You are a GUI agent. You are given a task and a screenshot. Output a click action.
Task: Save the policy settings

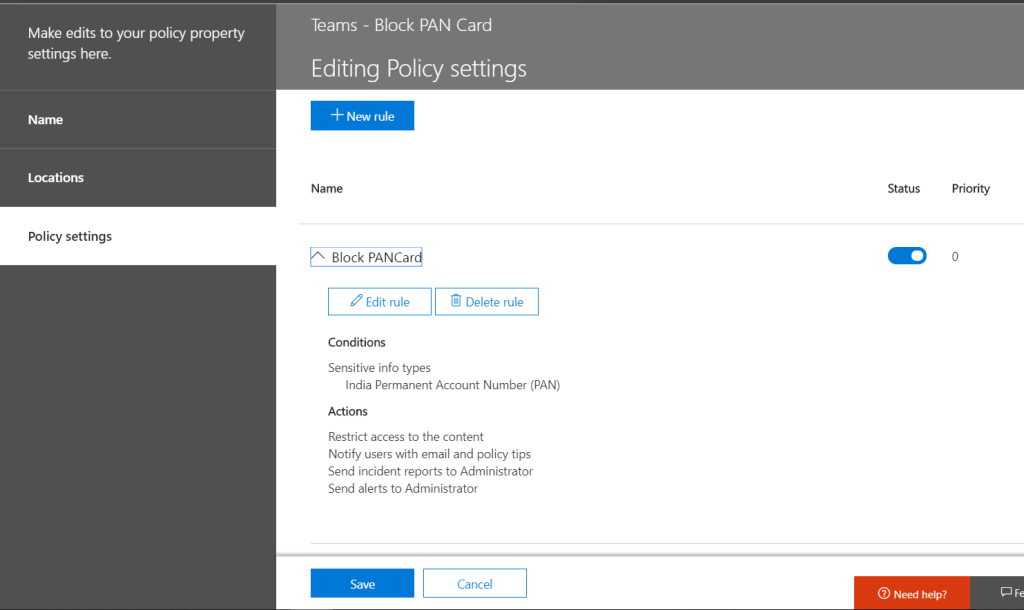pyautogui.click(x=362, y=584)
